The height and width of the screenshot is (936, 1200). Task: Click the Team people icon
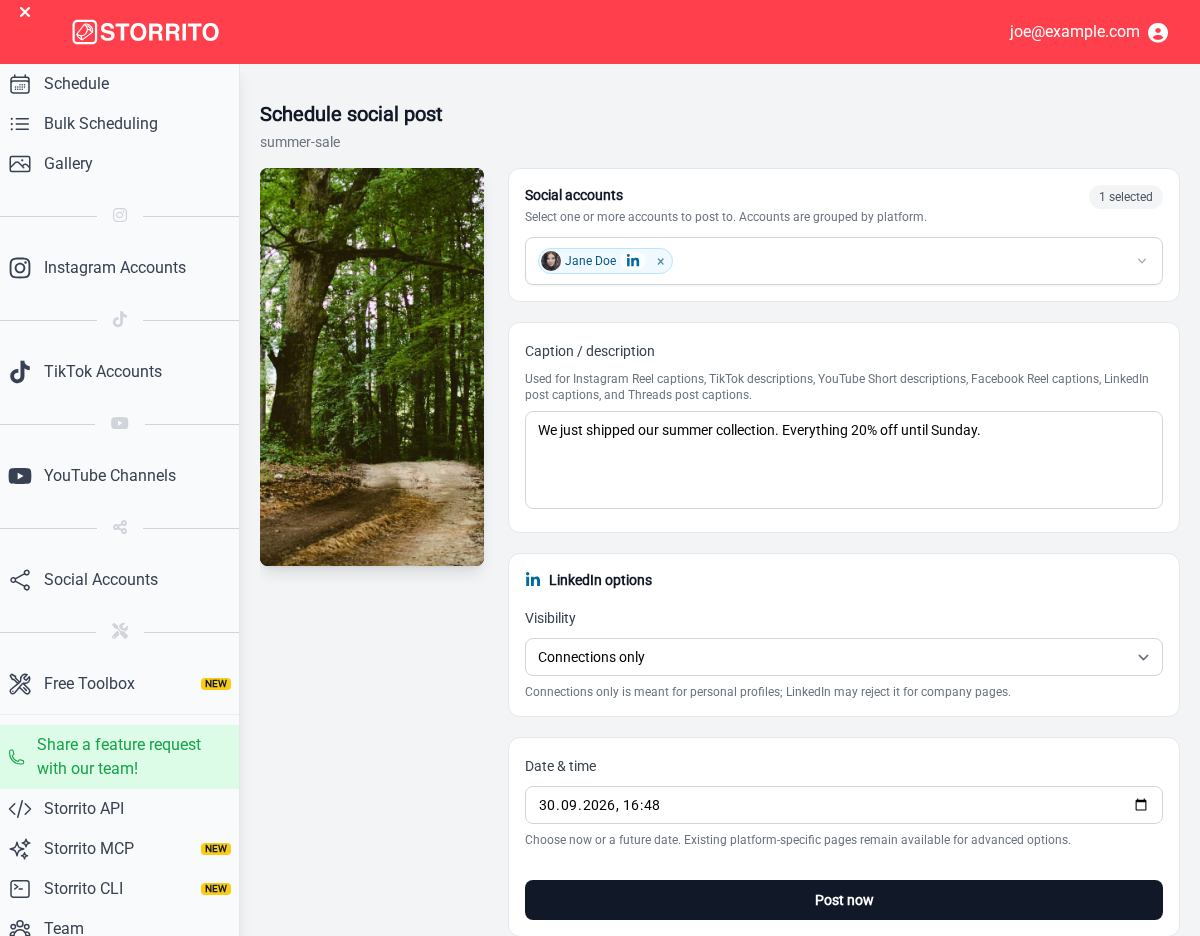(20, 928)
